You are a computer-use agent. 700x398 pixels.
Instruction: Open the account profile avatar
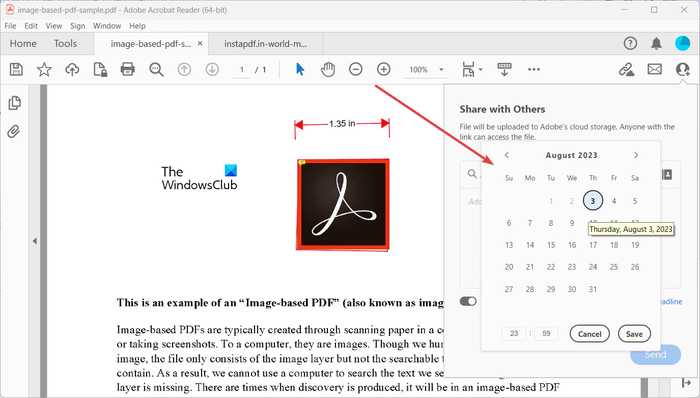click(x=682, y=43)
